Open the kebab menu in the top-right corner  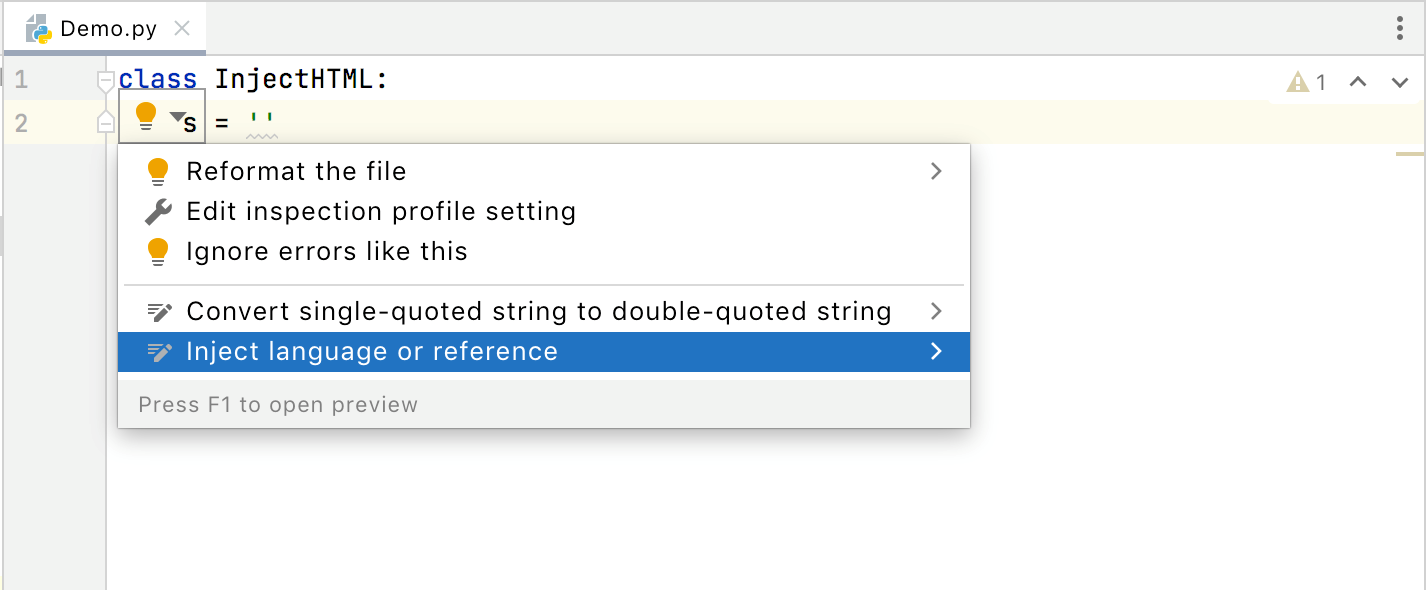pos(1398,29)
